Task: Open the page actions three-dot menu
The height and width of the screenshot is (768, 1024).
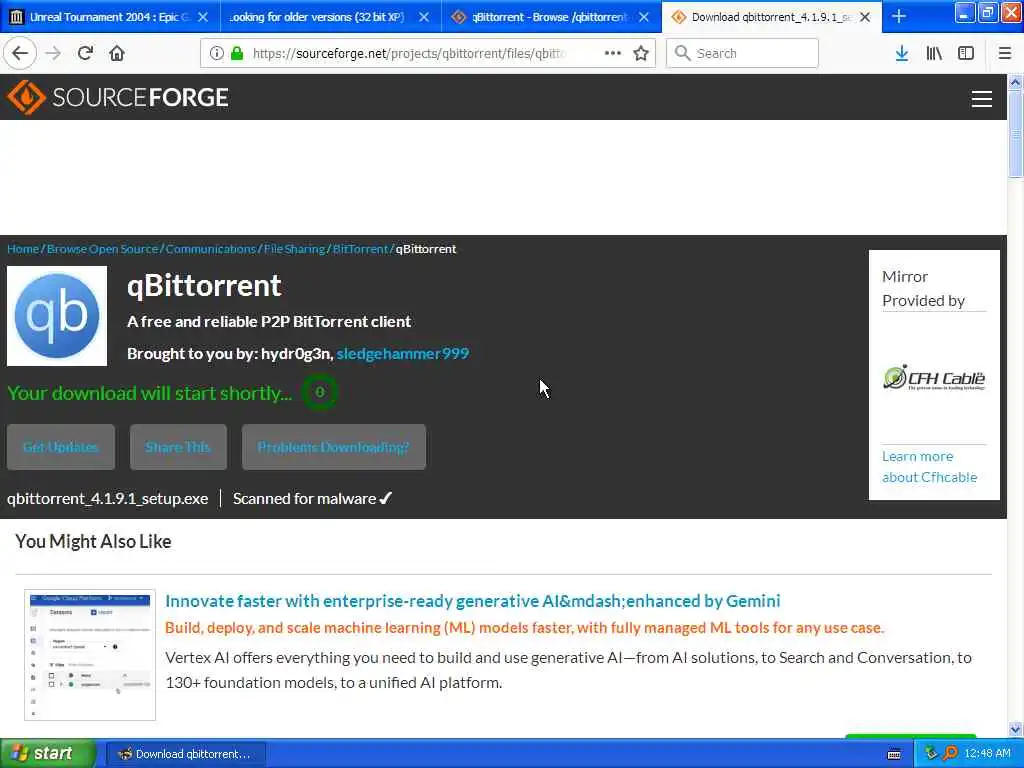Action: click(x=613, y=53)
